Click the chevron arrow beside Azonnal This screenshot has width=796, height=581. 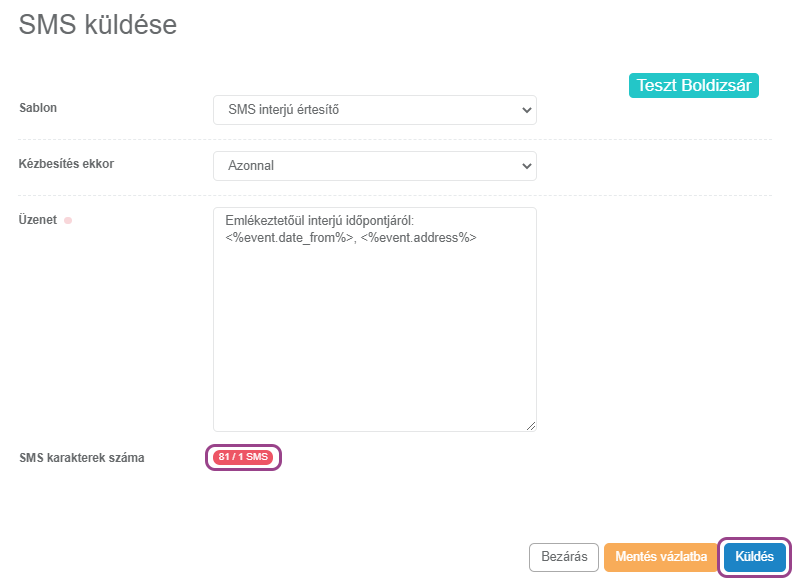[526, 166]
